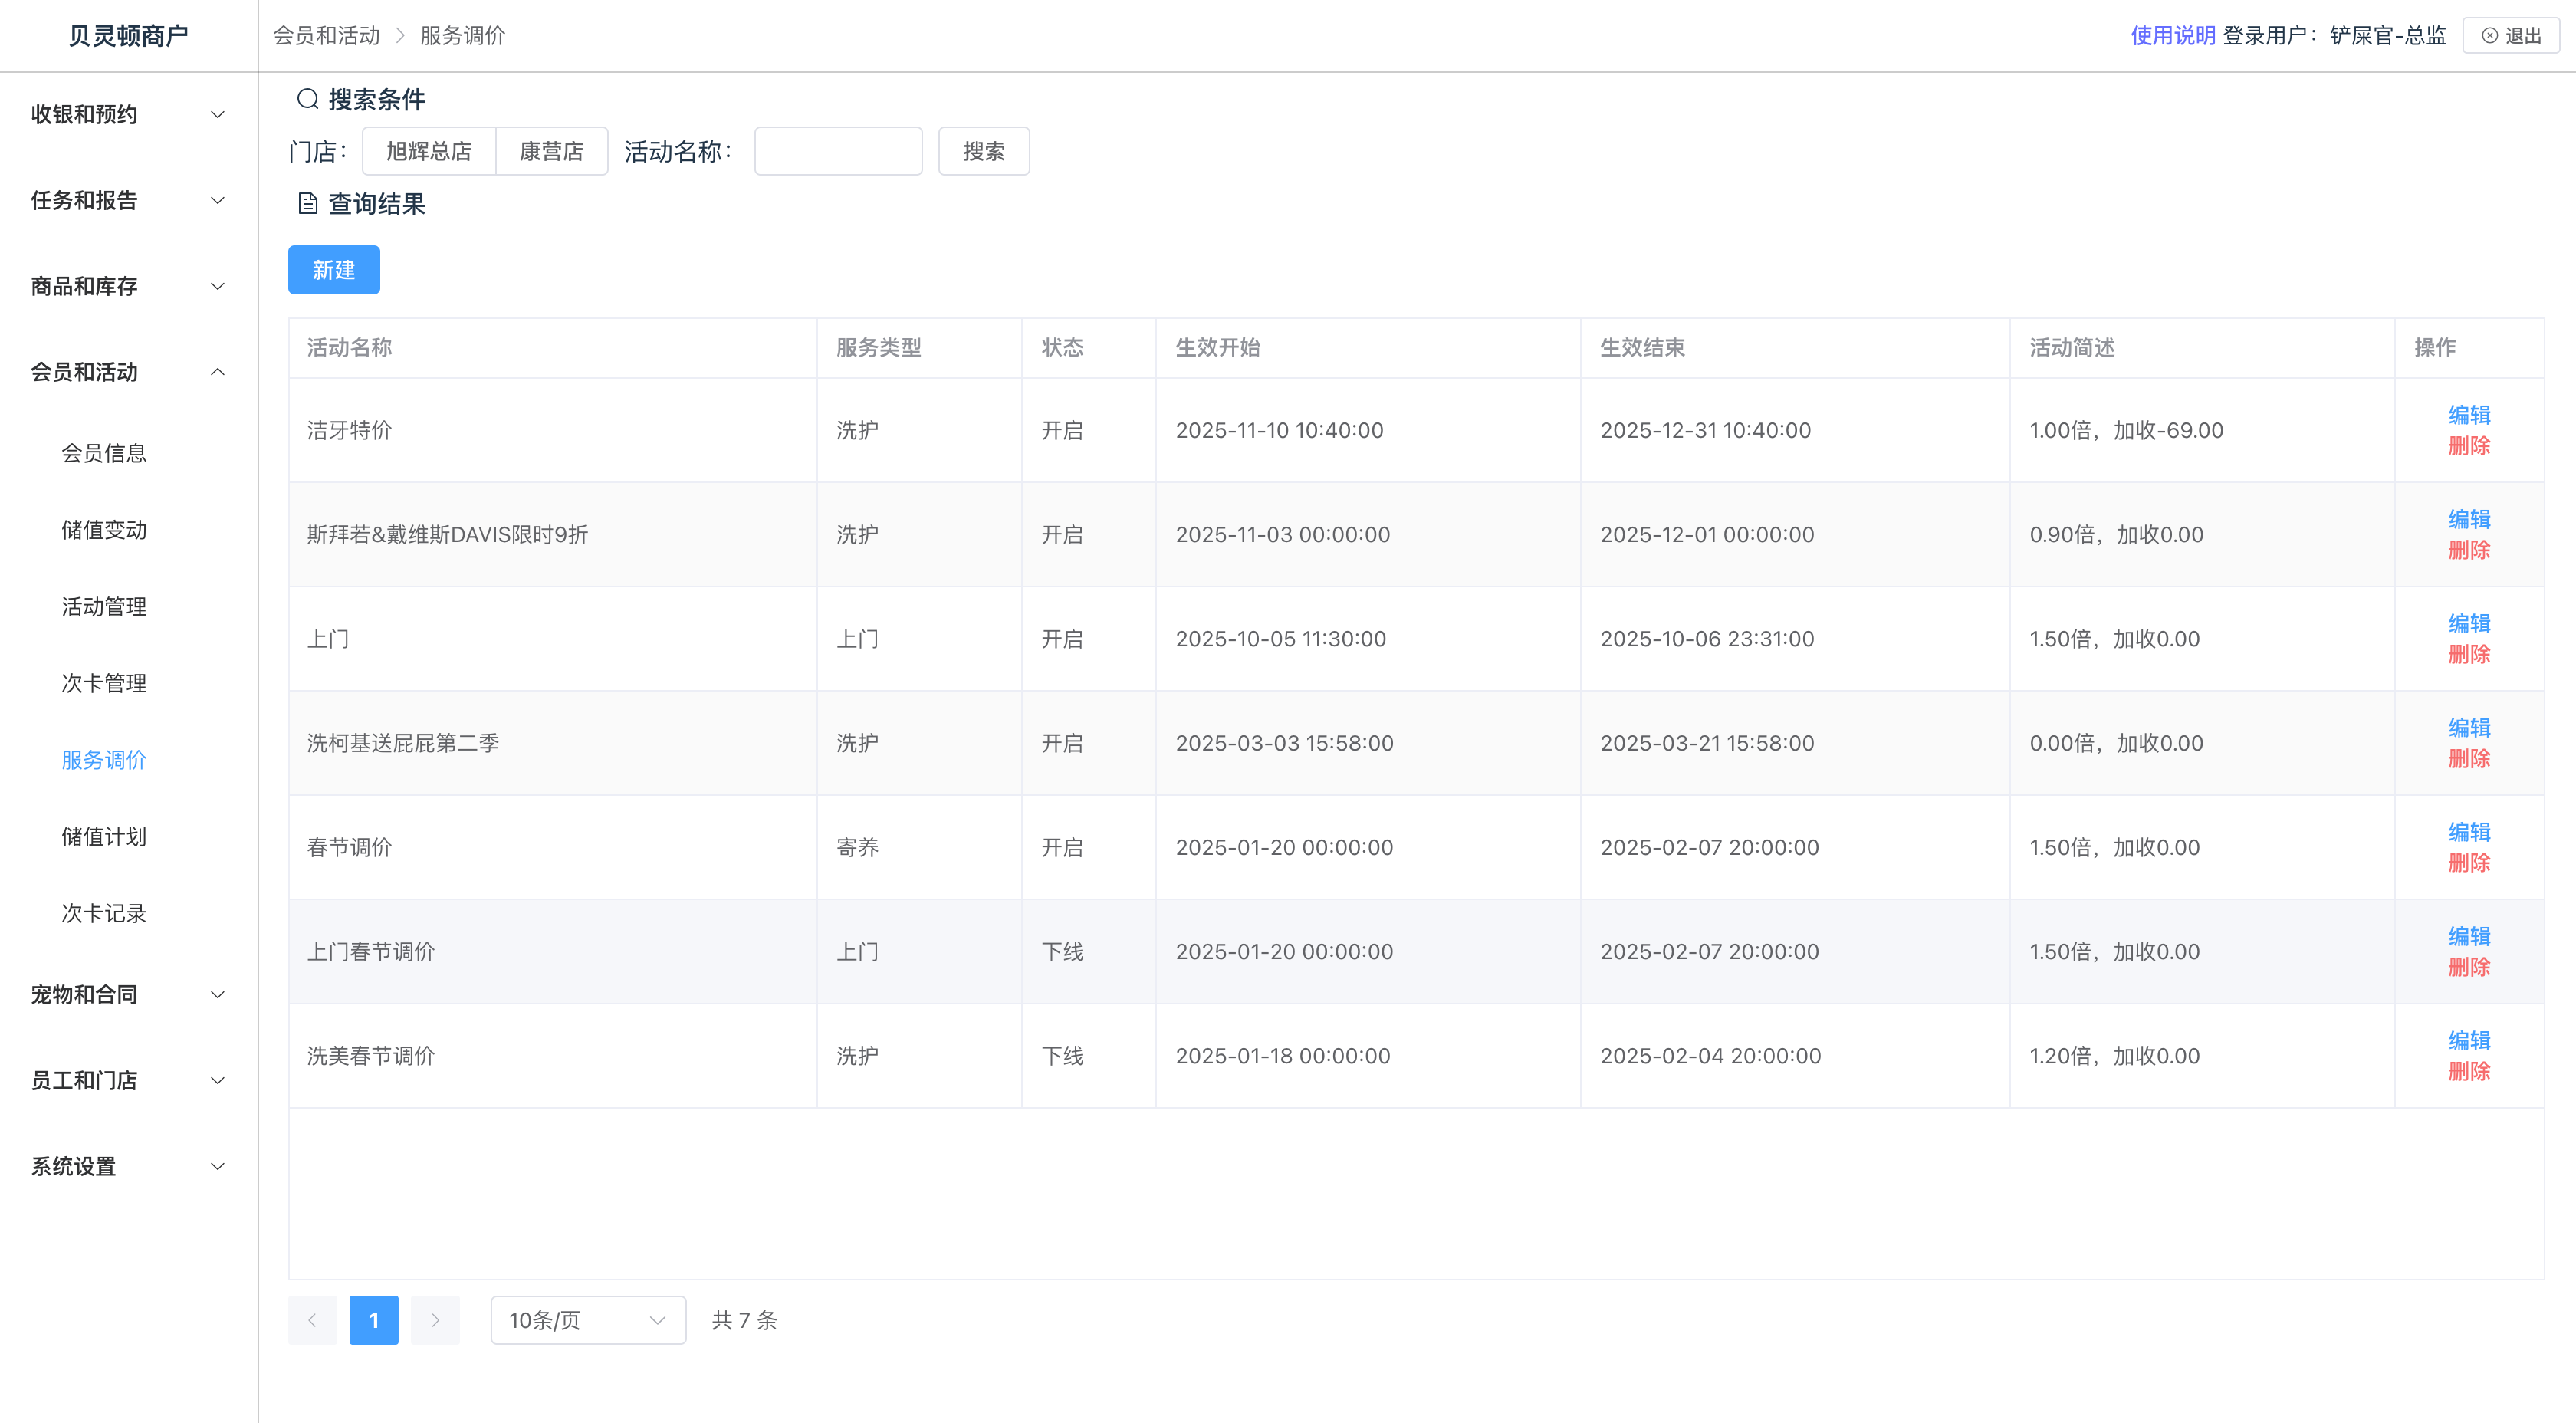Open the 储值计划 submenu item
Image resolution: width=2576 pixels, height=1423 pixels.
coord(104,836)
